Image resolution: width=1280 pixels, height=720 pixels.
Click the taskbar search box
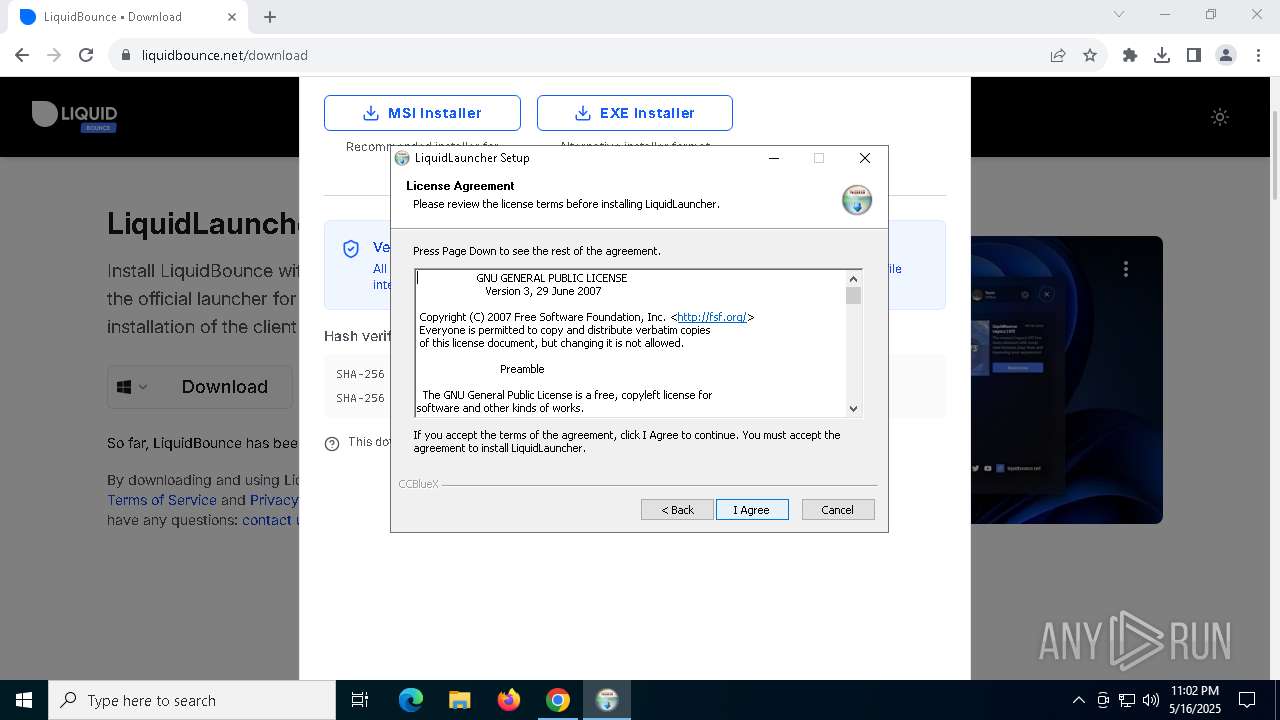pos(192,700)
